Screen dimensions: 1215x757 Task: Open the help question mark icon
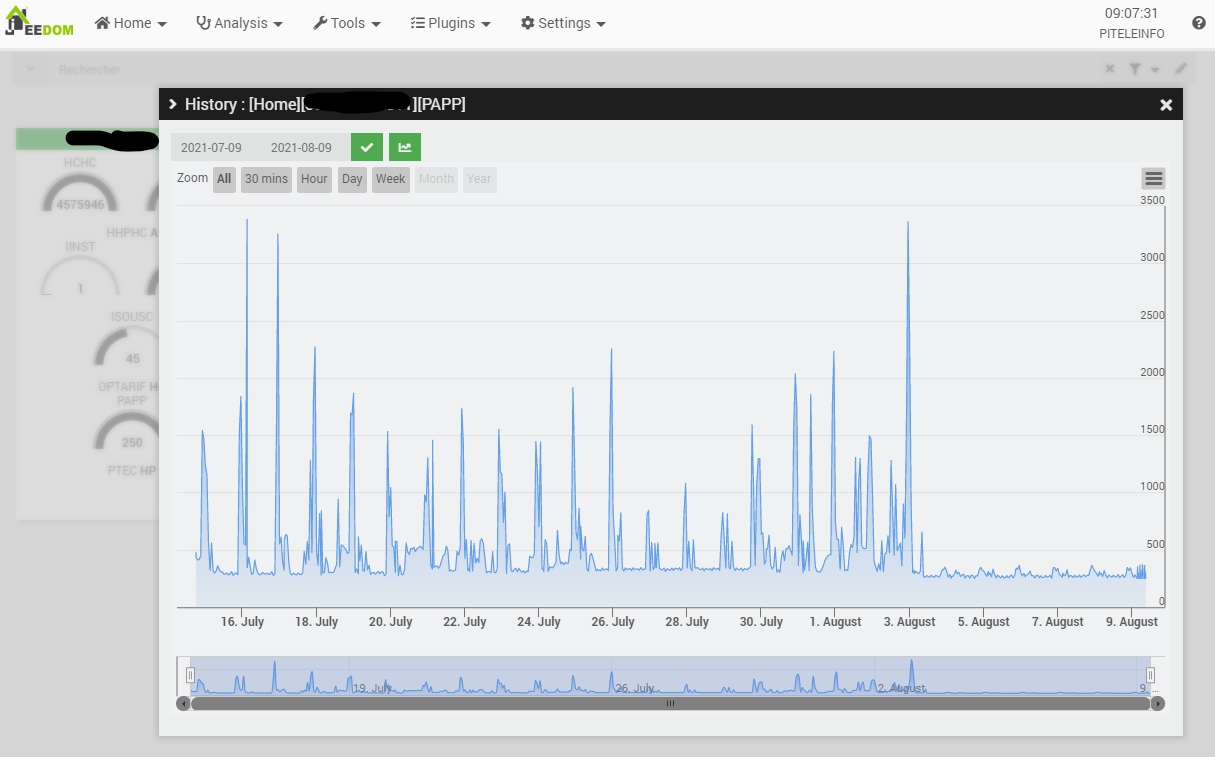click(1198, 23)
